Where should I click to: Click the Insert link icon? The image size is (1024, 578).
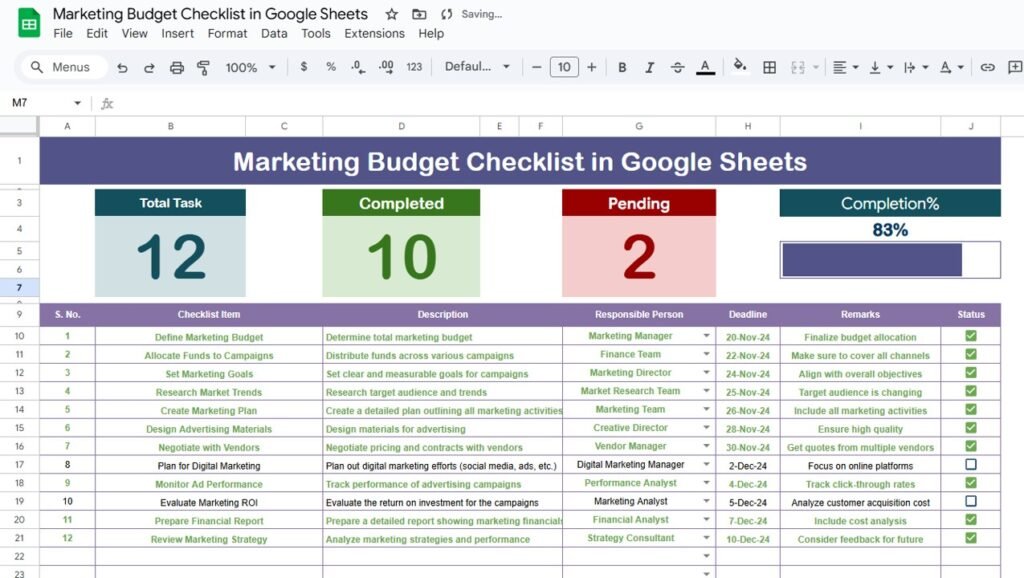pos(988,67)
